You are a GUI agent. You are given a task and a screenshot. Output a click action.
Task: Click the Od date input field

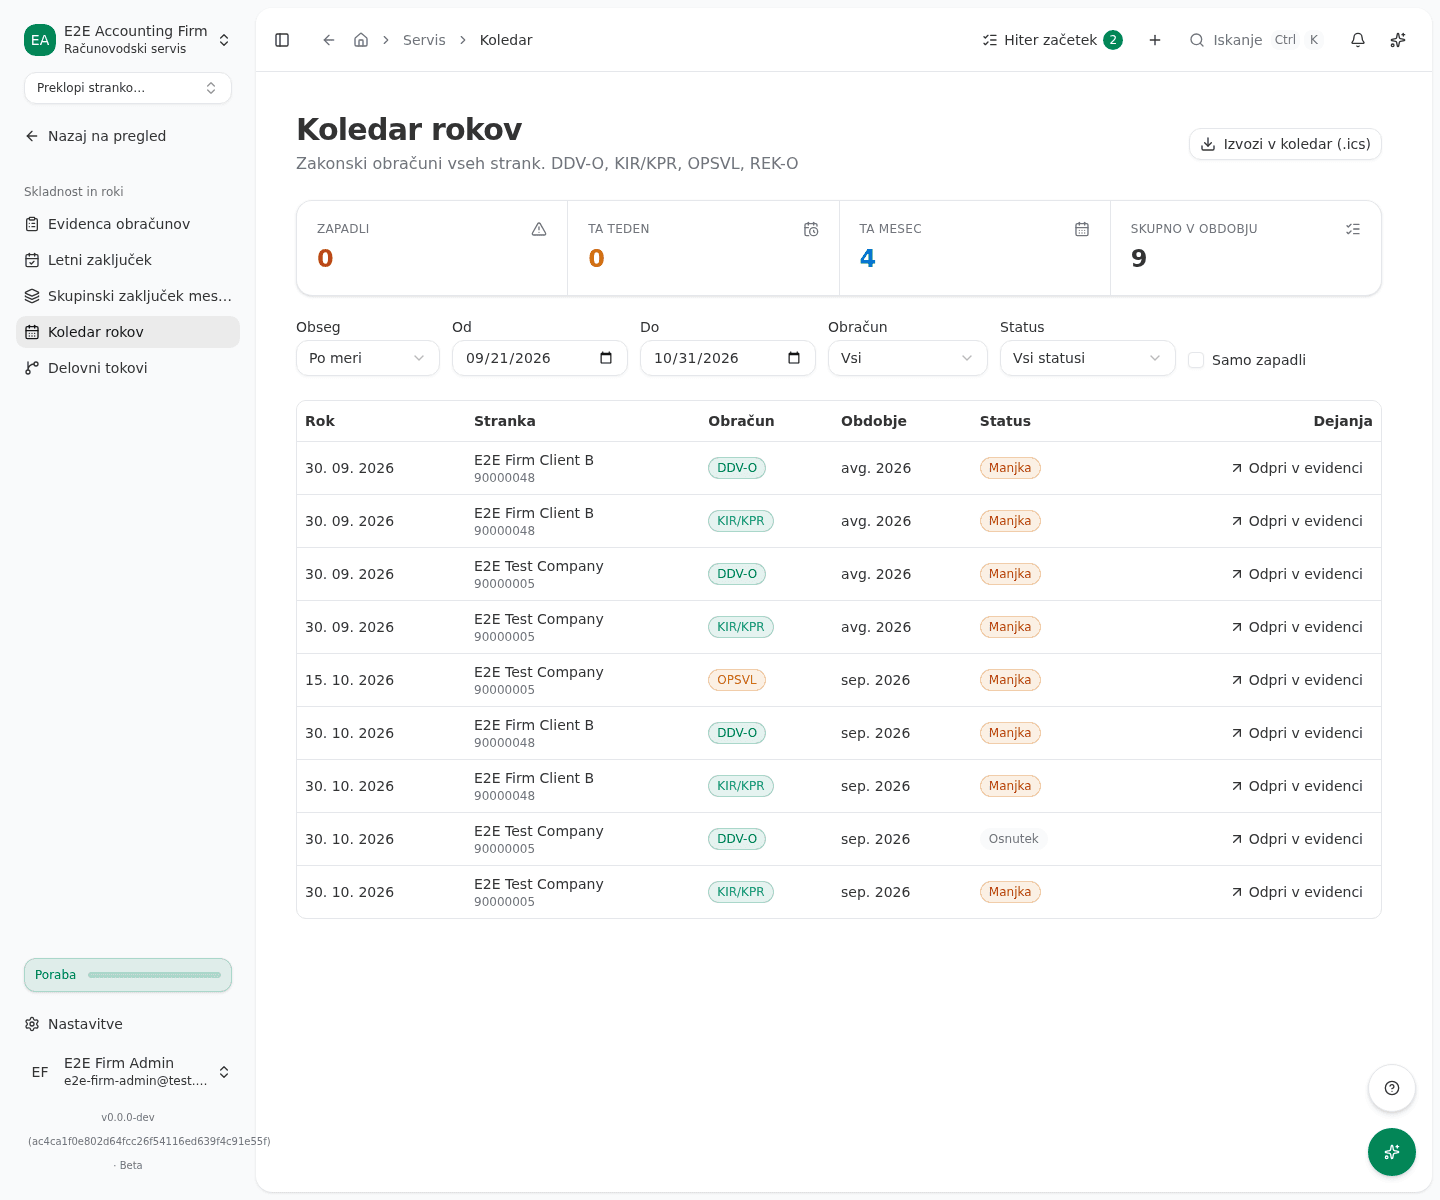tap(540, 358)
